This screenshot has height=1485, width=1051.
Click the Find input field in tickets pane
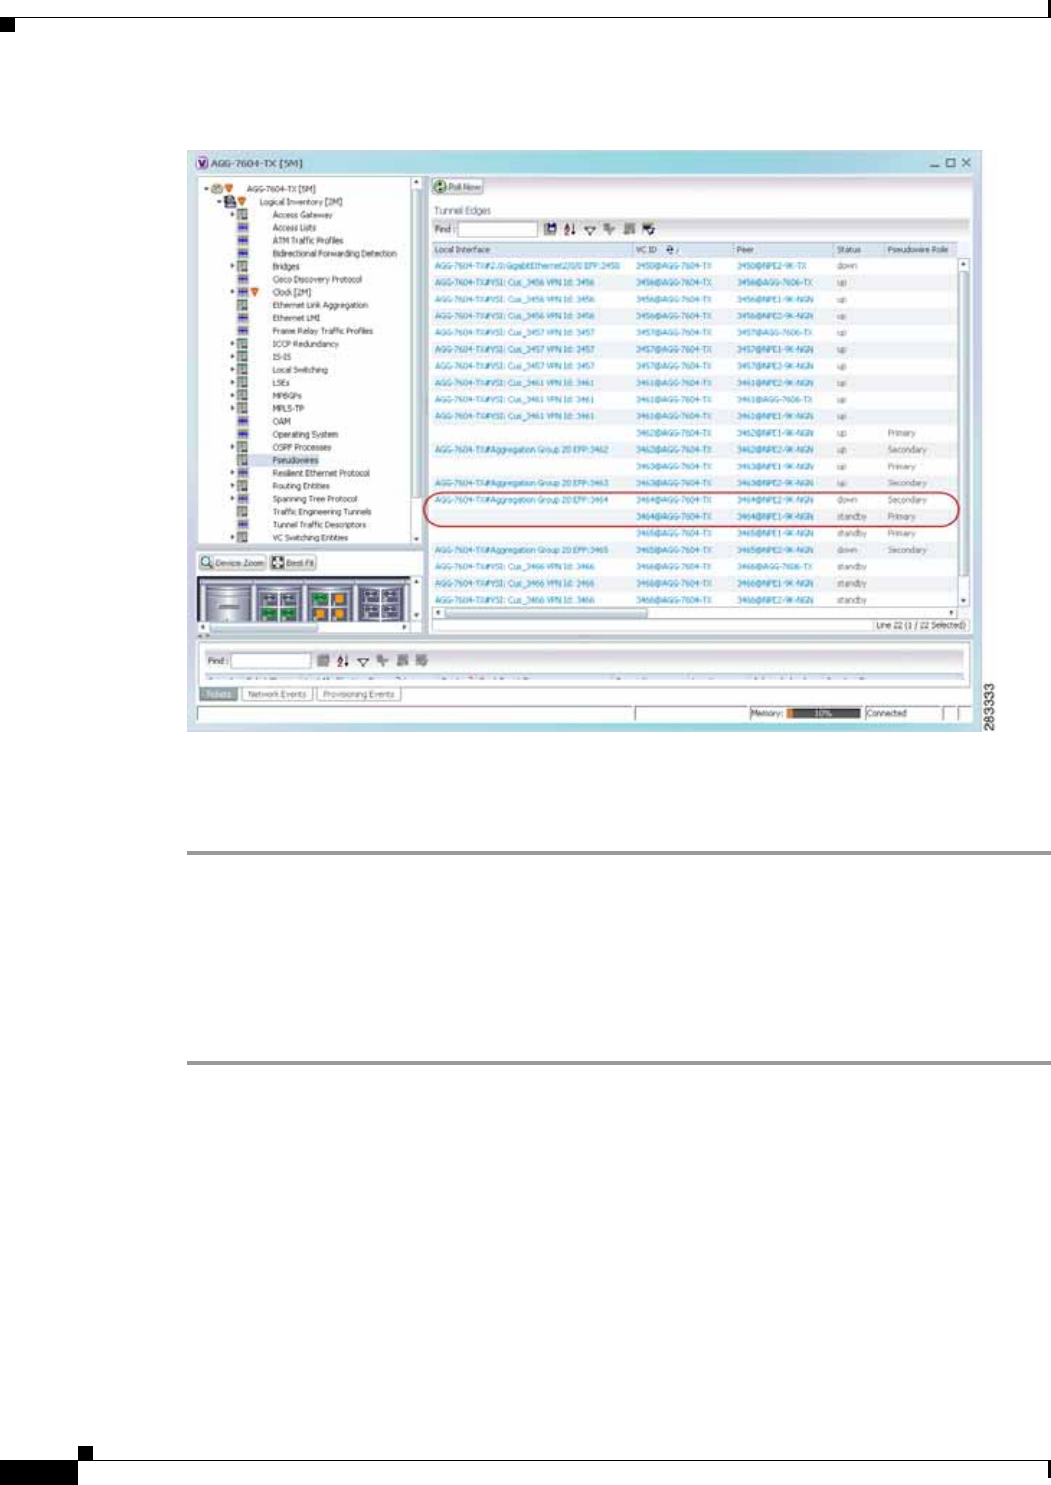271,661
